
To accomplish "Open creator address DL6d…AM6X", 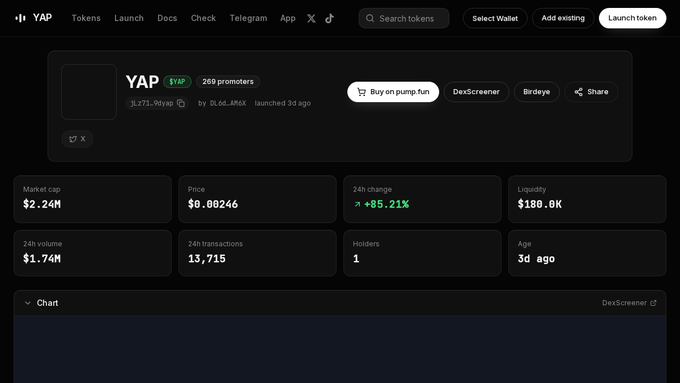I will tap(228, 103).
